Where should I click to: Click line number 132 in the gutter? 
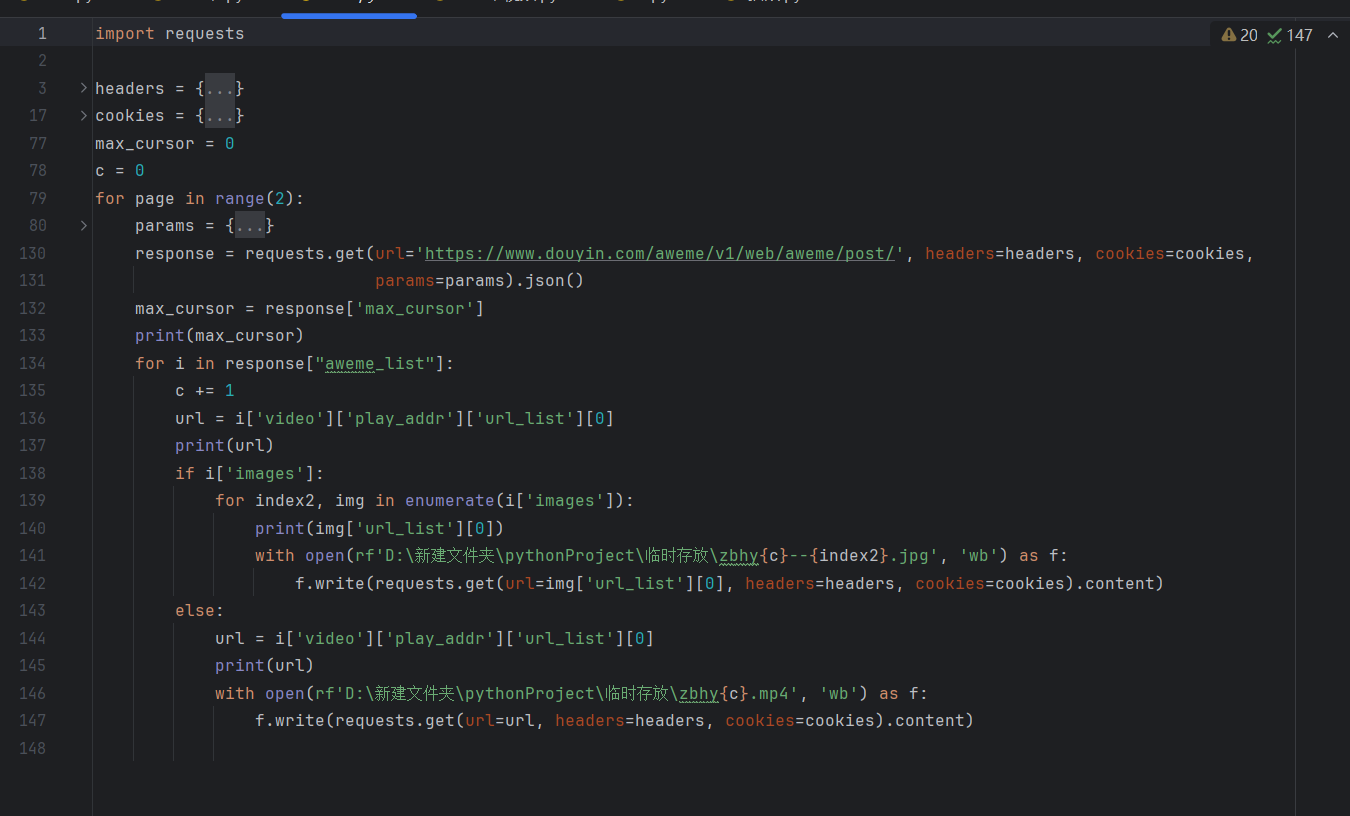tap(32, 308)
